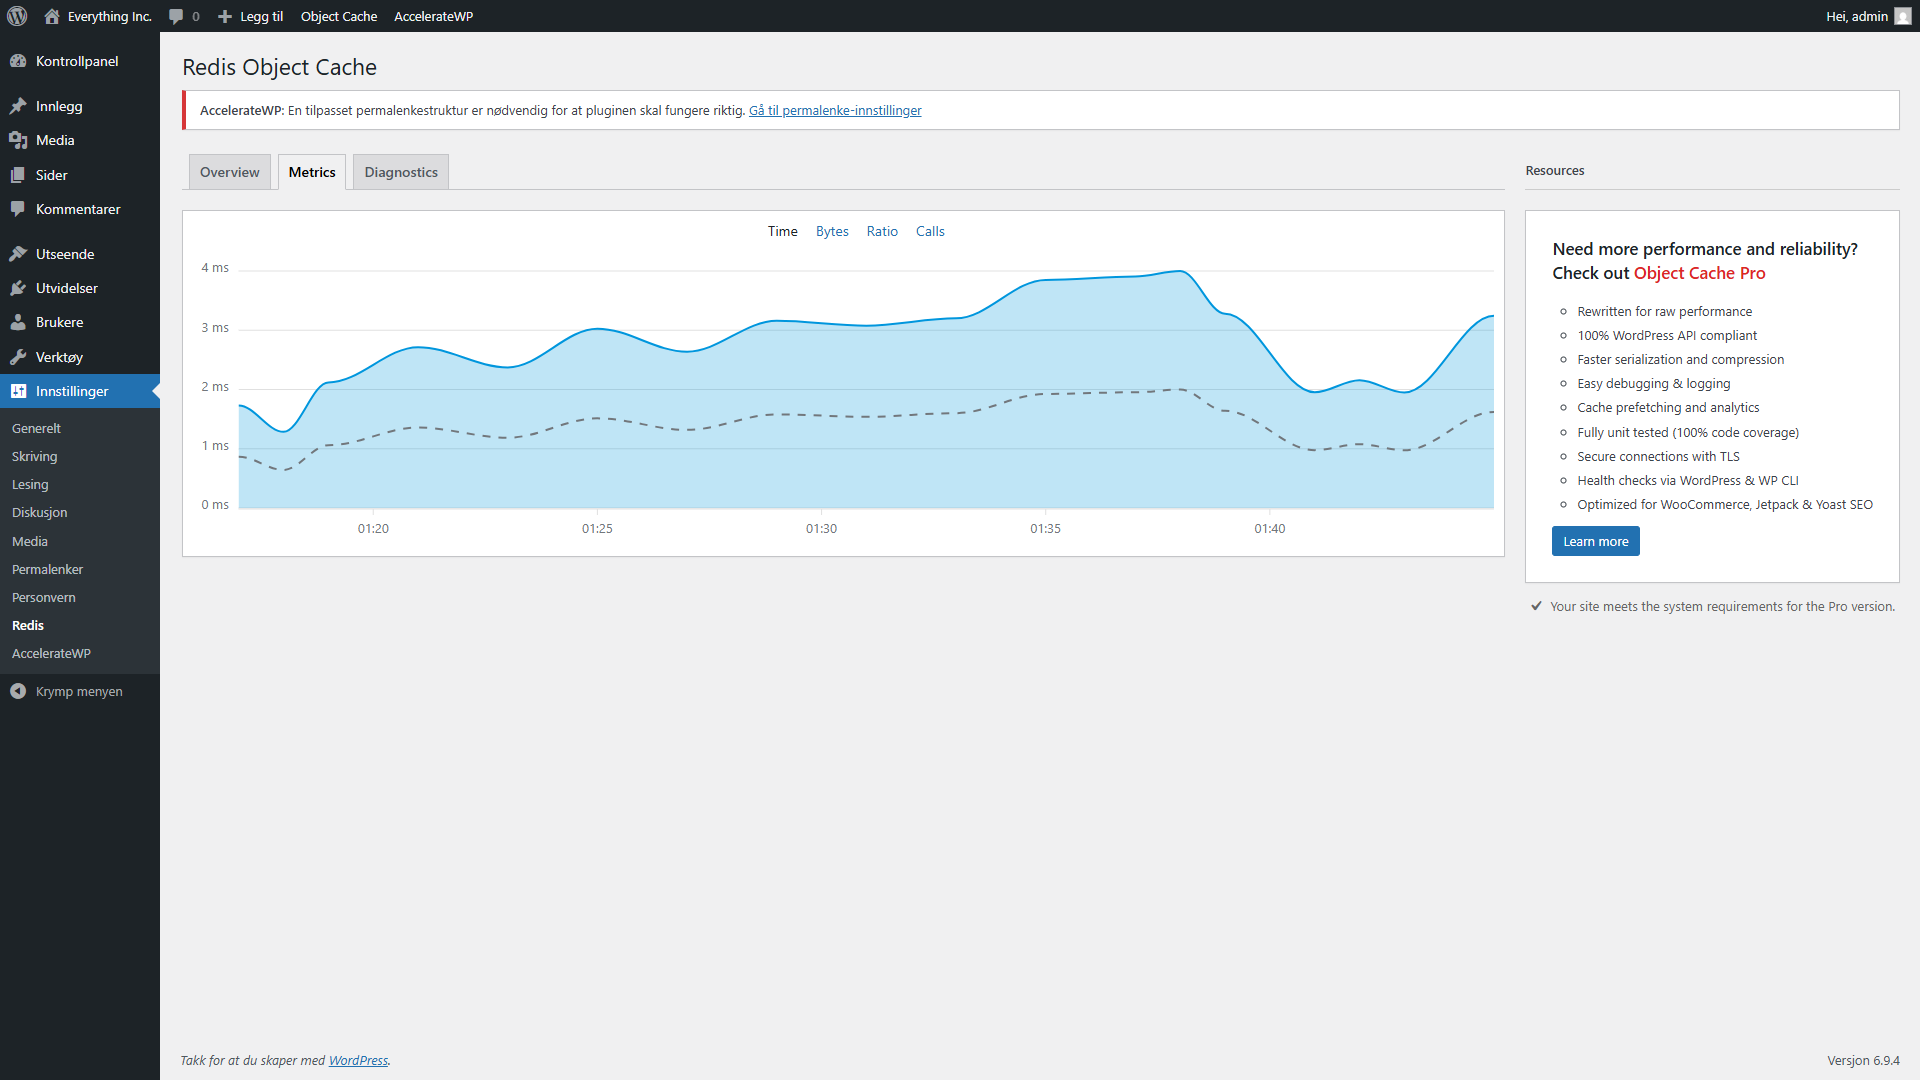The image size is (1920, 1080).
Task: Click the Utseende paintbrush icon
Action: (18, 254)
